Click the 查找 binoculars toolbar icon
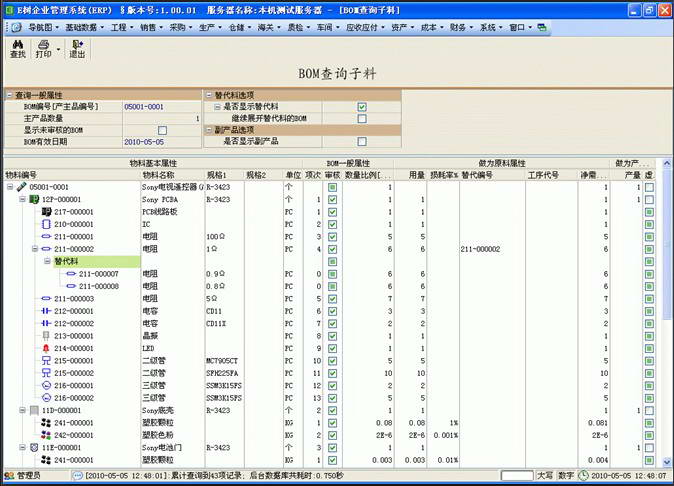674x486 pixels. (x=18, y=44)
